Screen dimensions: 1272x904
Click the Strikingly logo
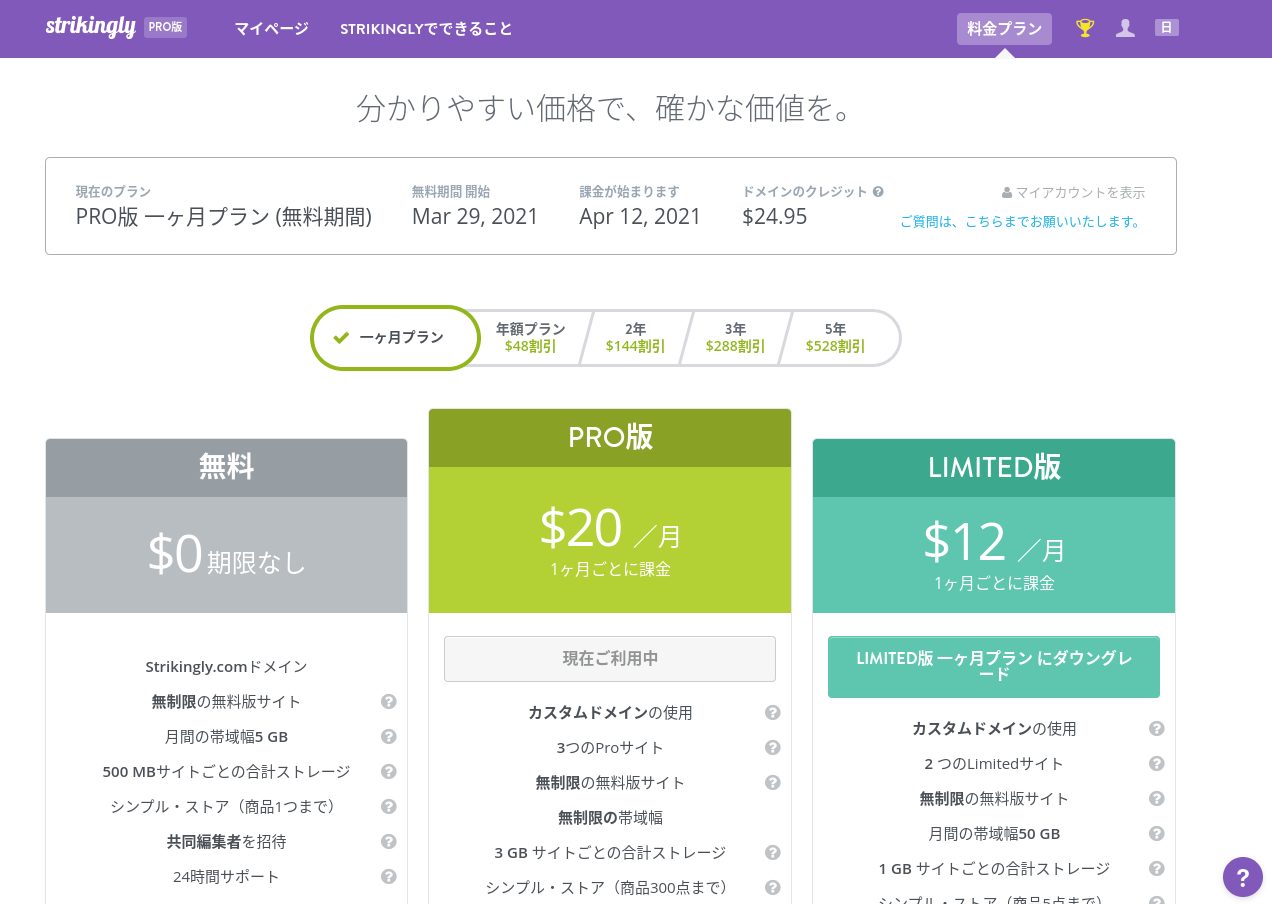coord(90,27)
